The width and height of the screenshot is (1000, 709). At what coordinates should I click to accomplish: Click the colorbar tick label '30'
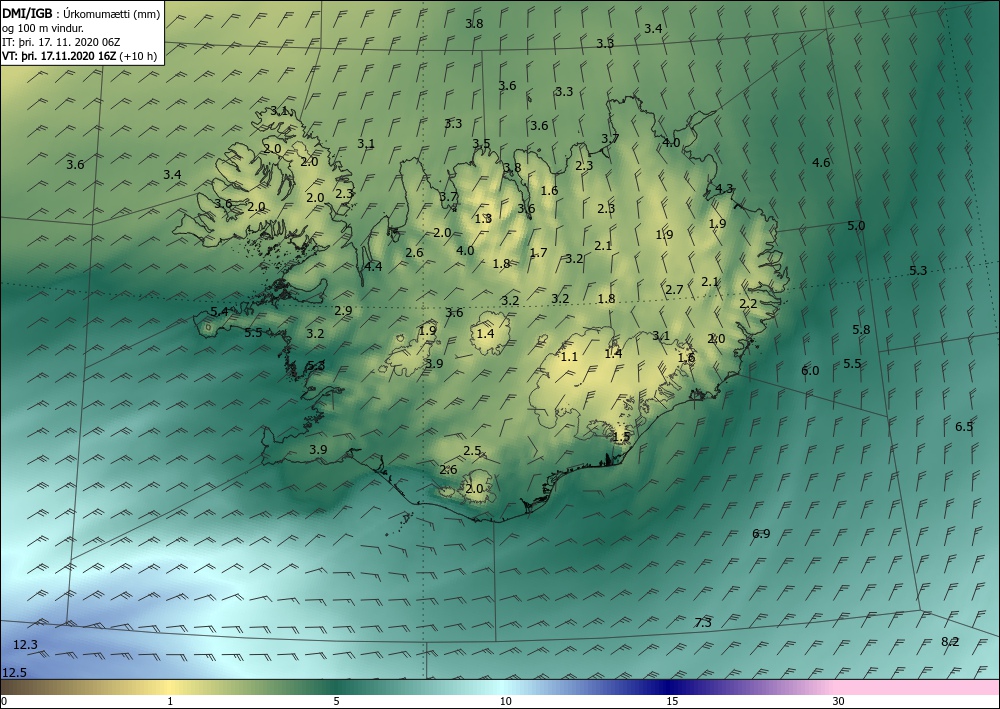point(838,701)
